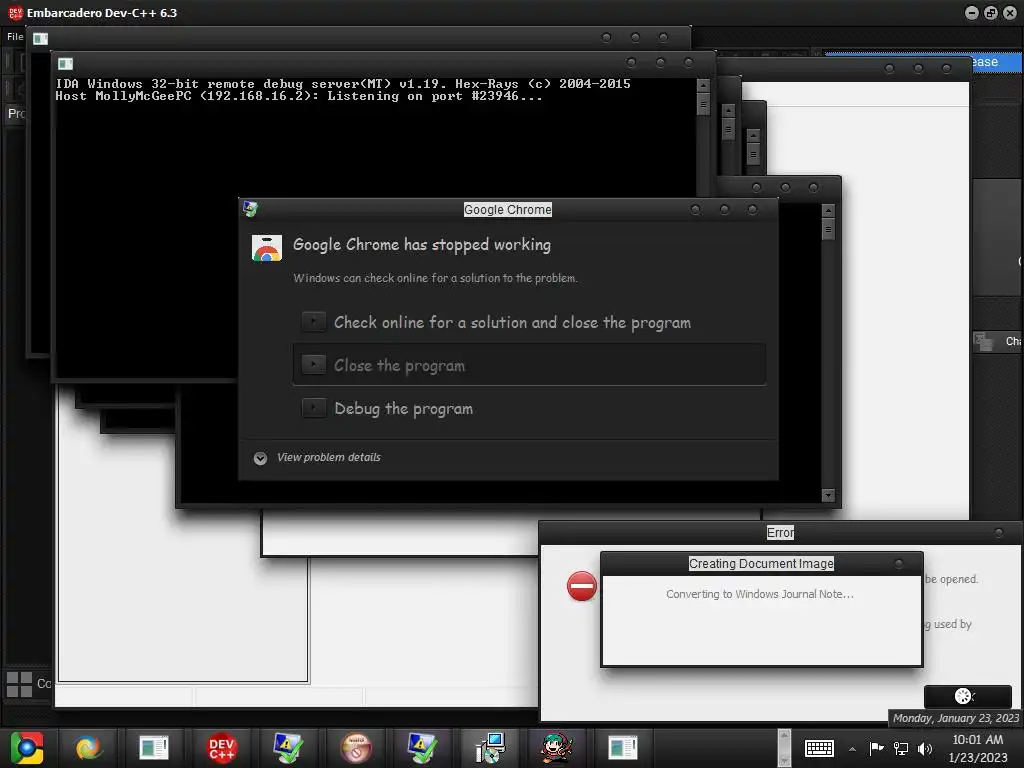Click 'Converting to Windows Journal Note...' text
This screenshot has width=1024, height=768.
(760, 594)
